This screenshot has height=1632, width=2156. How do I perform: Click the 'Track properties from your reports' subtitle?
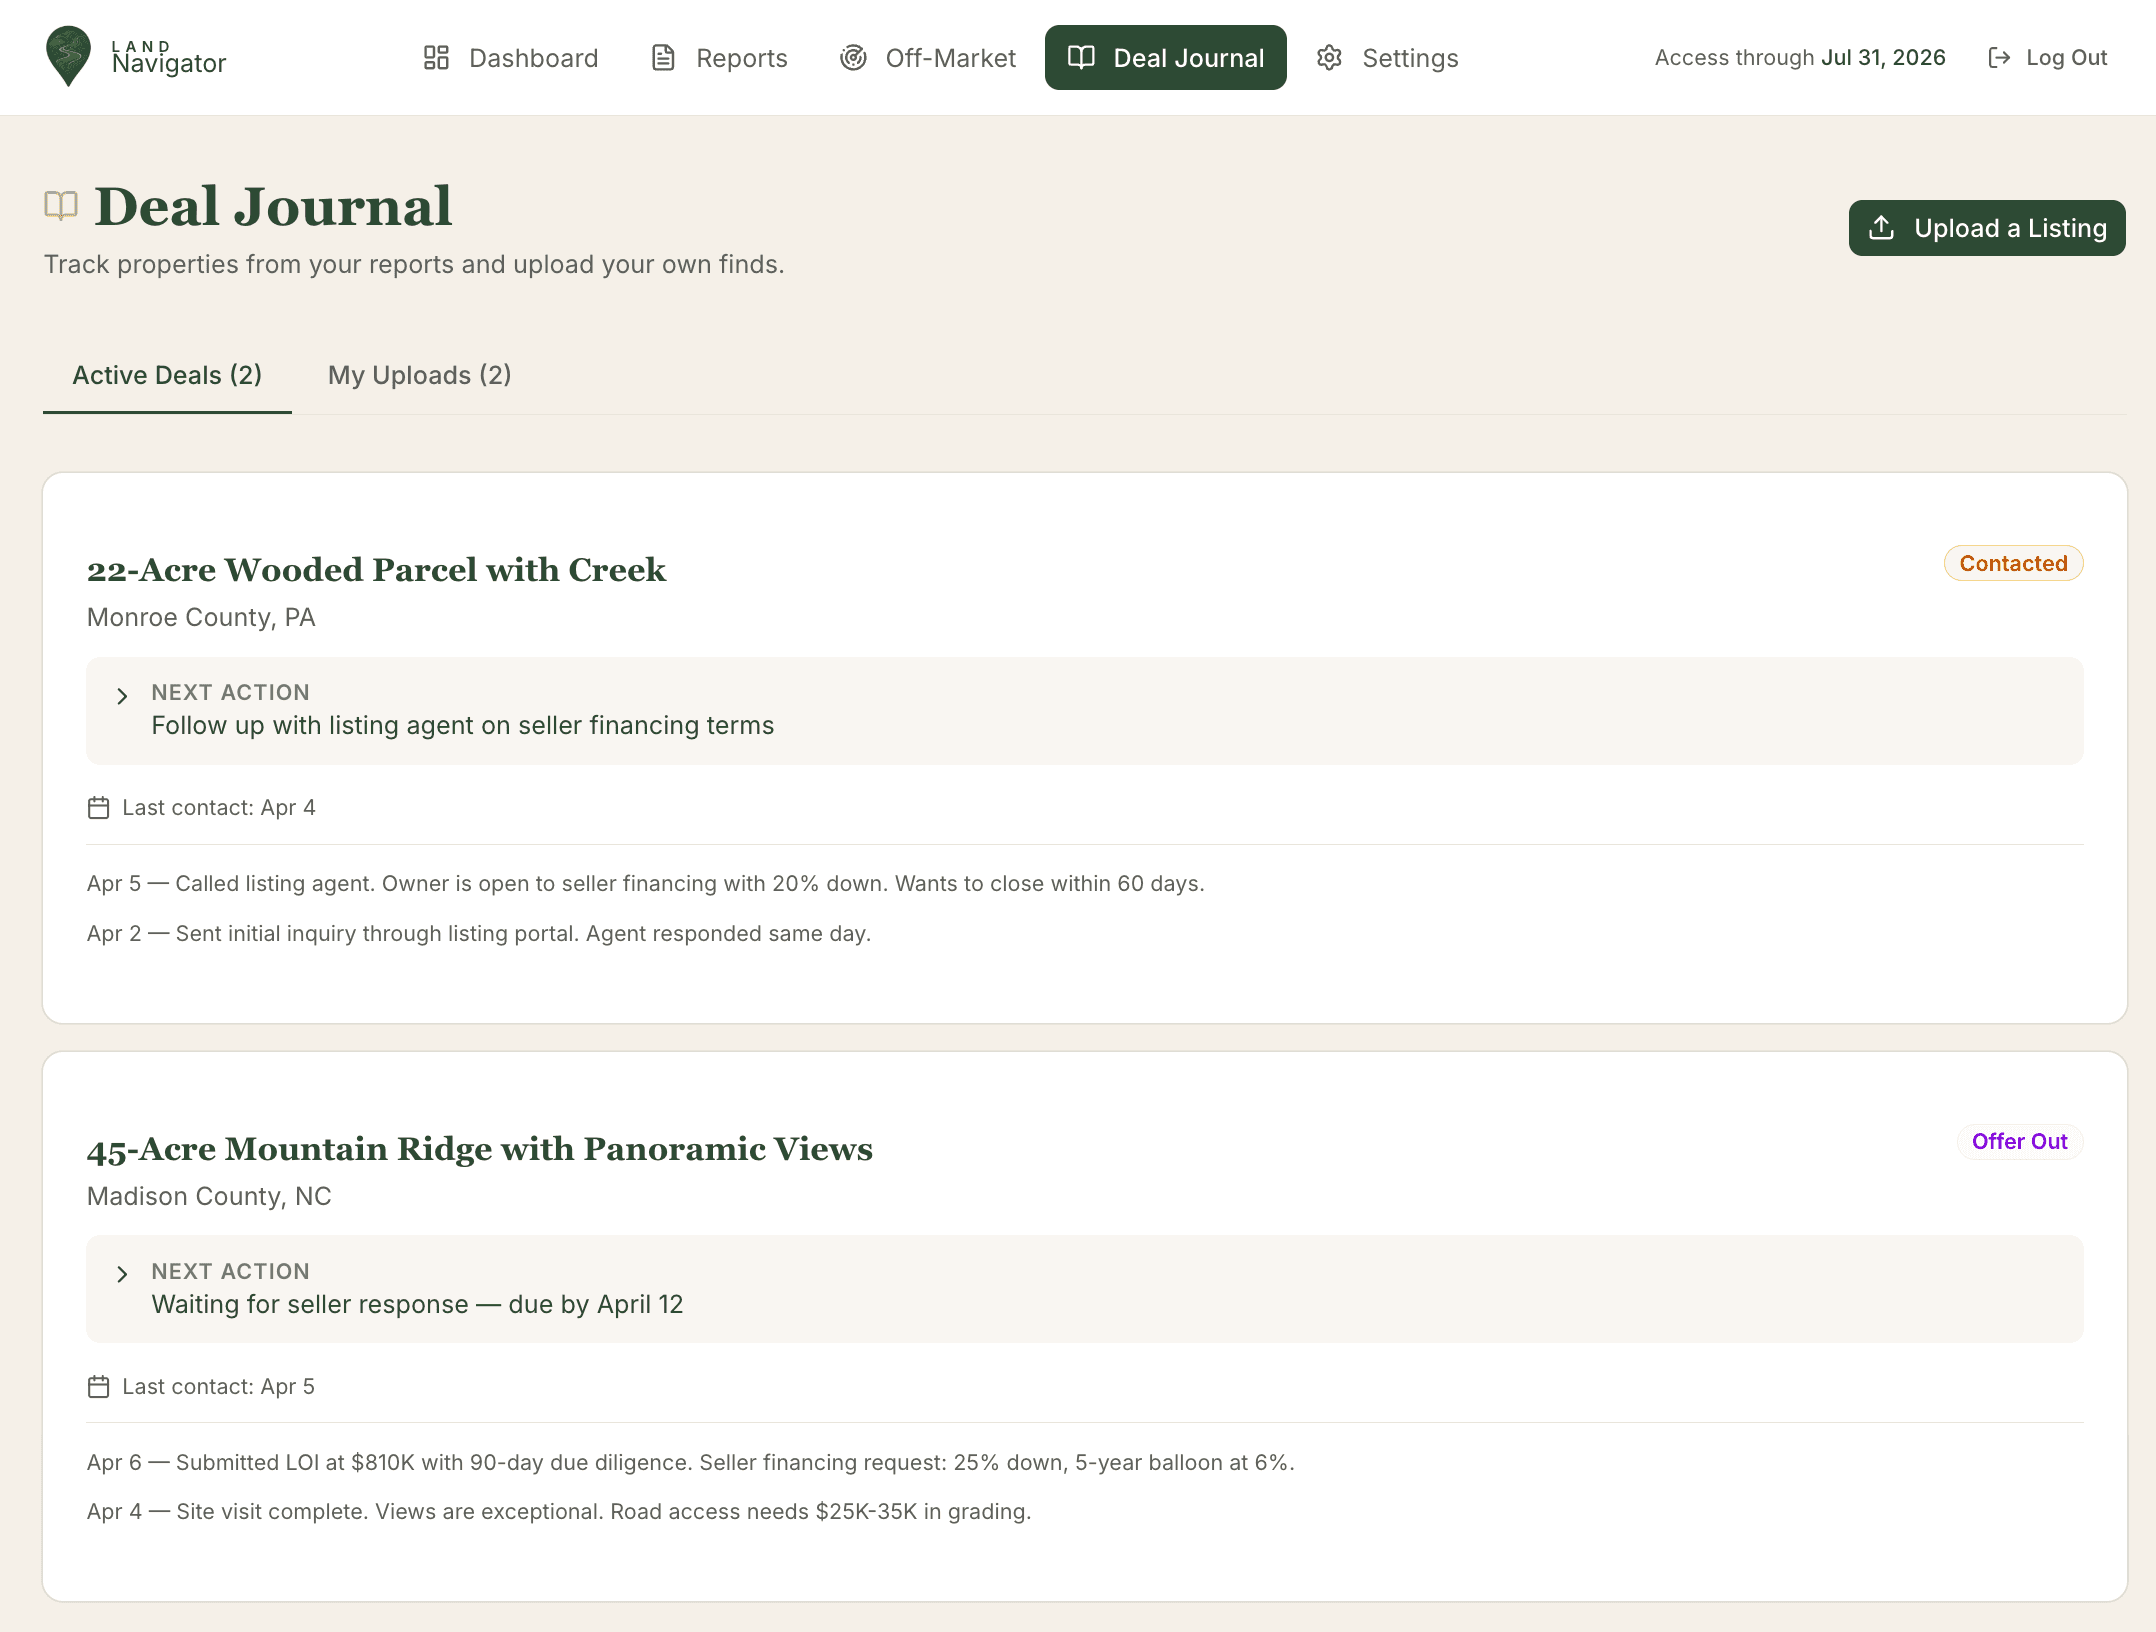pos(414,265)
